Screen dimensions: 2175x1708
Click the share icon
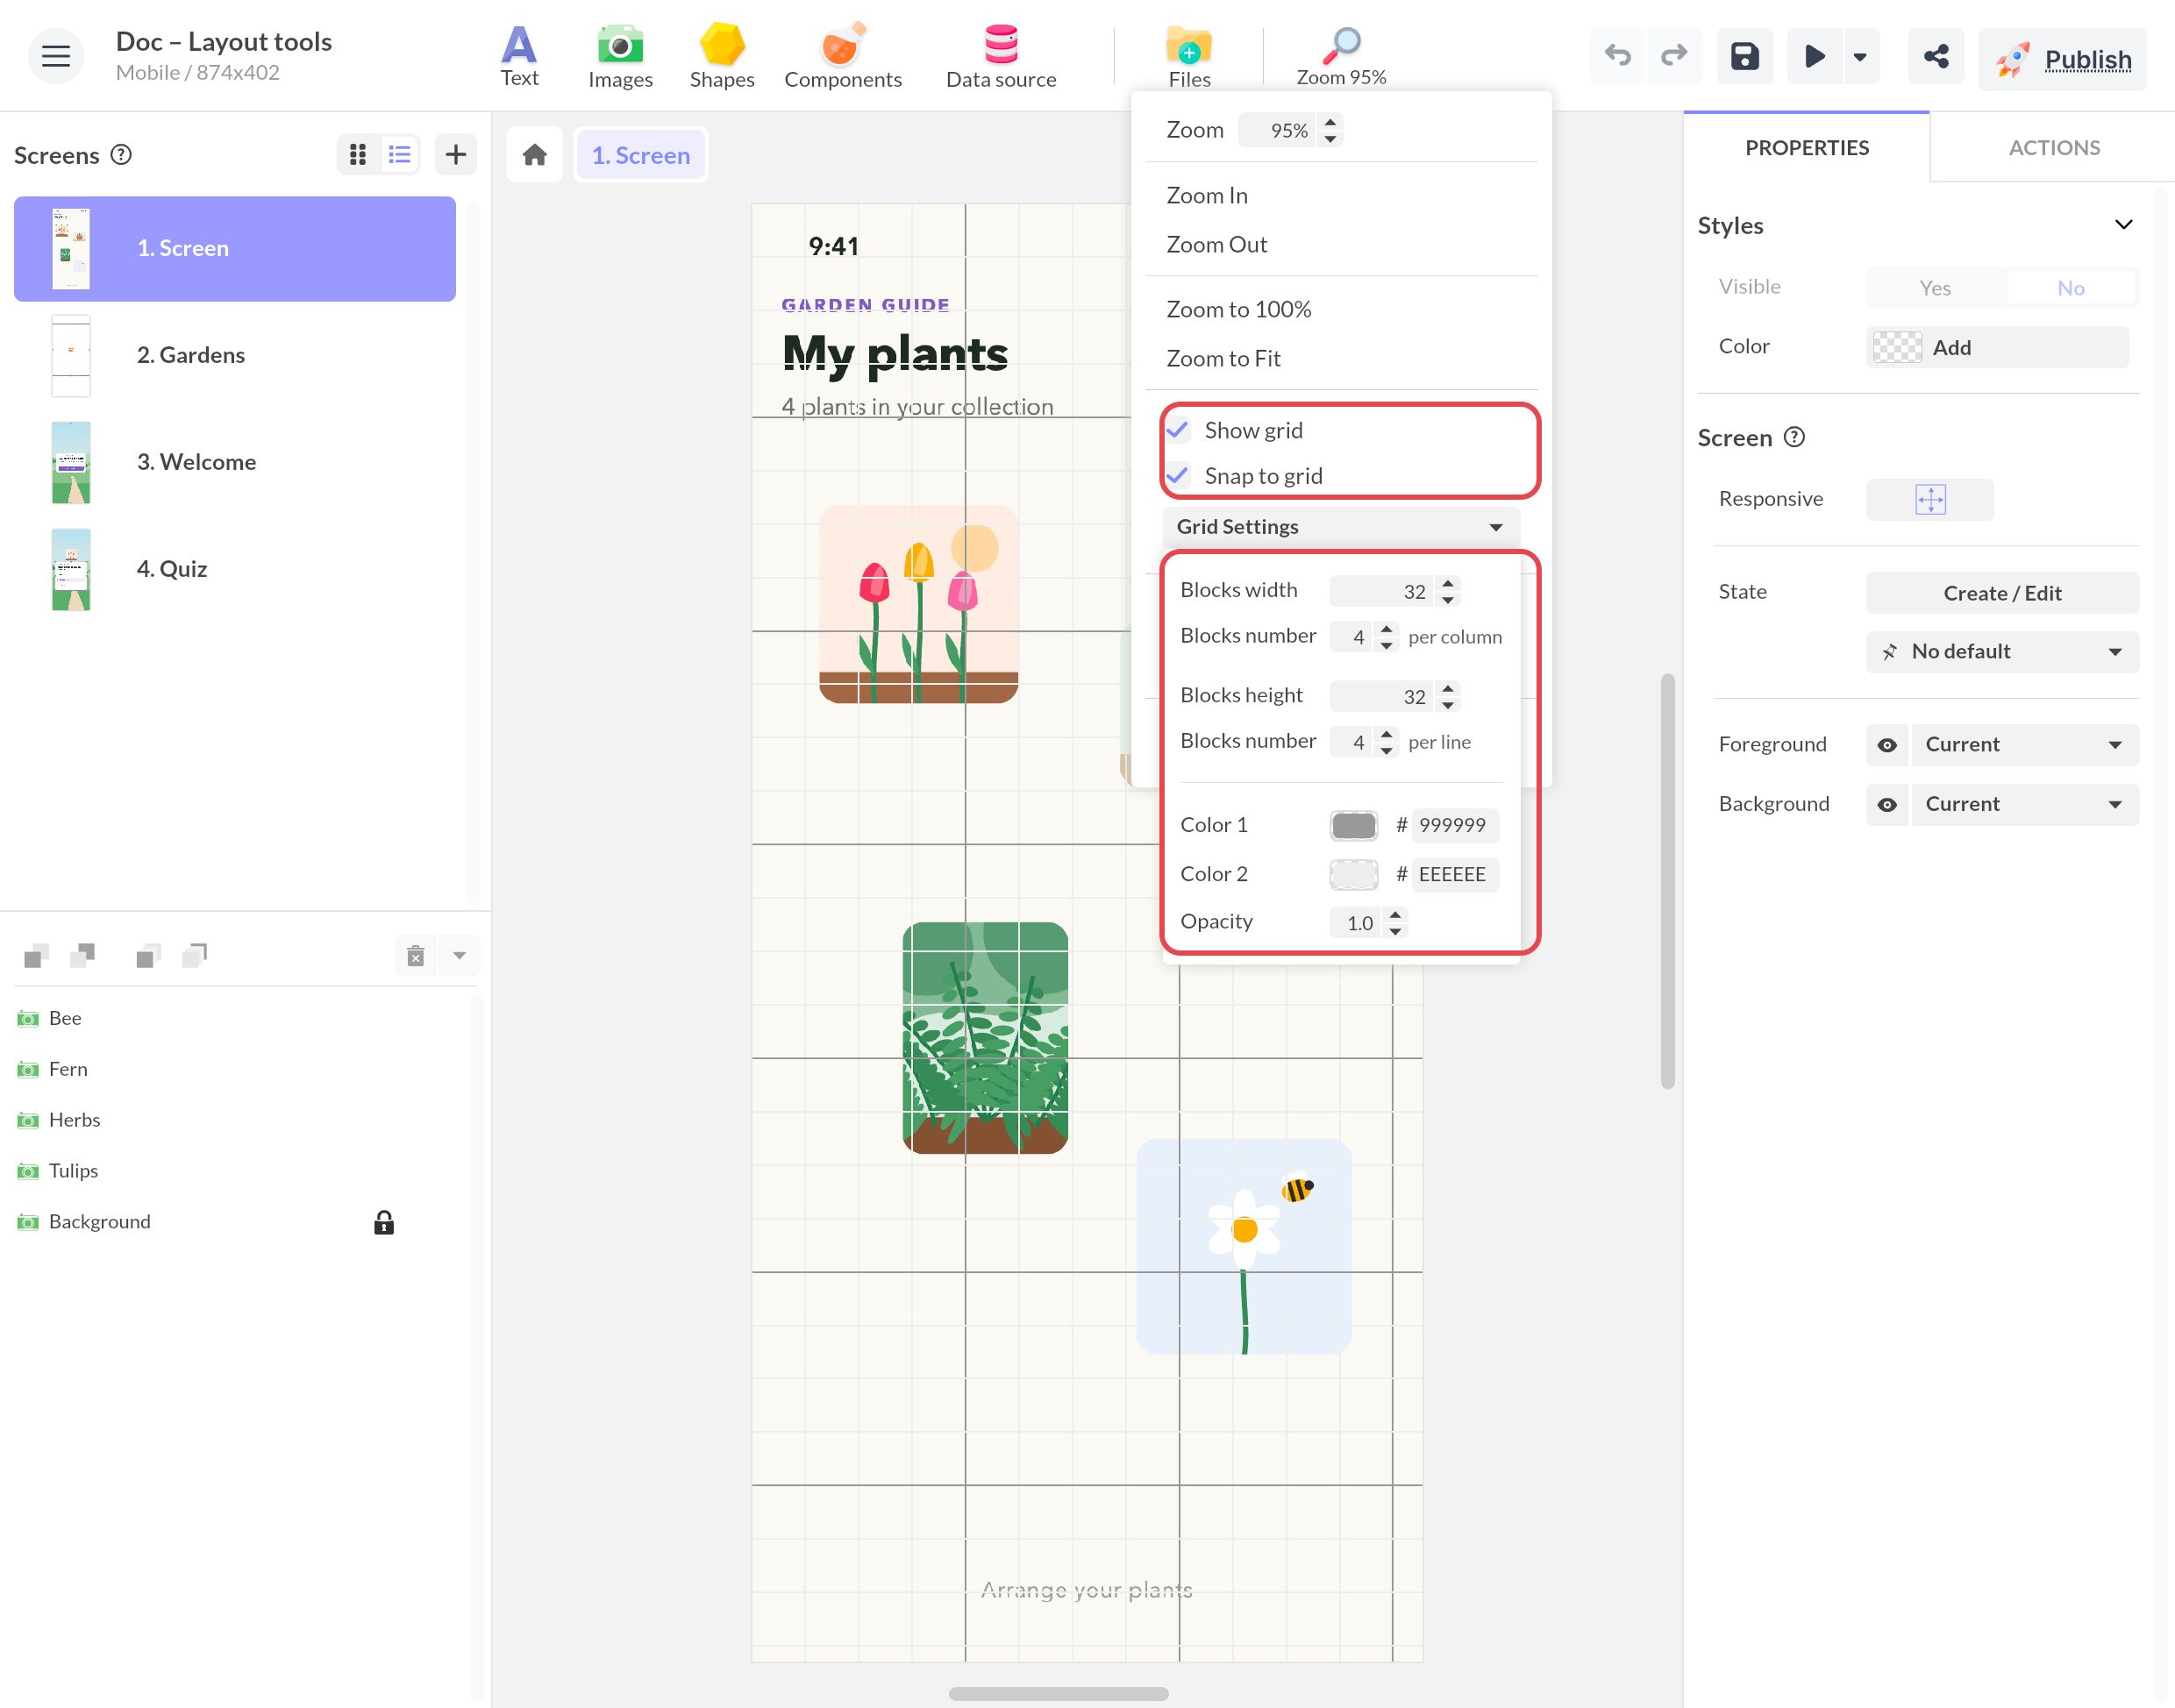pyautogui.click(x=1936, y=56)
